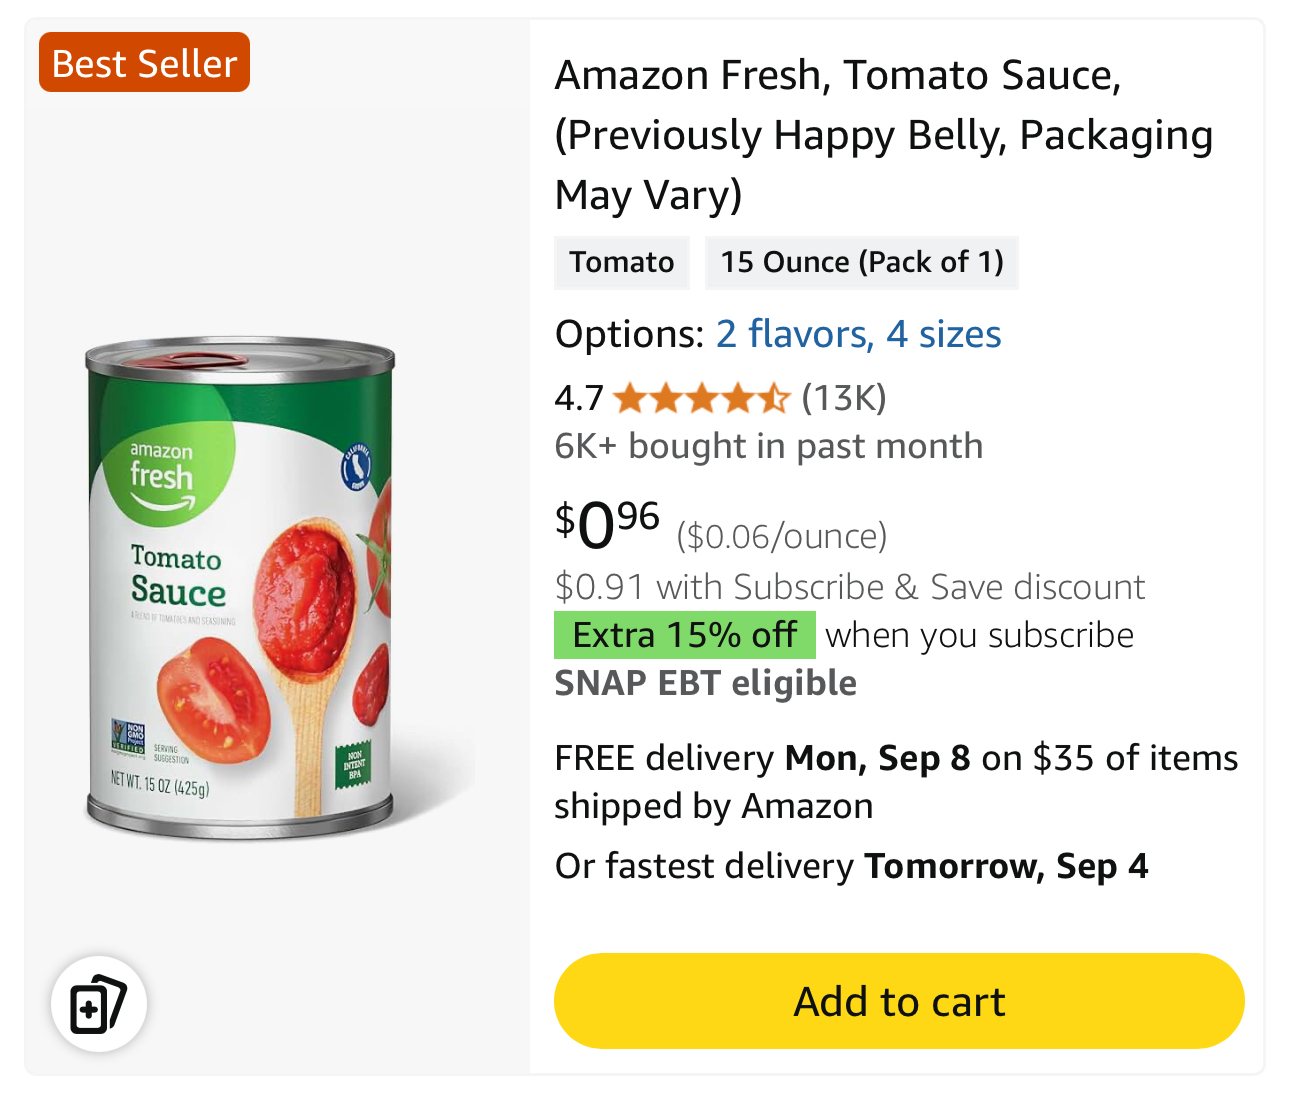Click the 6K+ bought in past month text

[x=768, y=446]
